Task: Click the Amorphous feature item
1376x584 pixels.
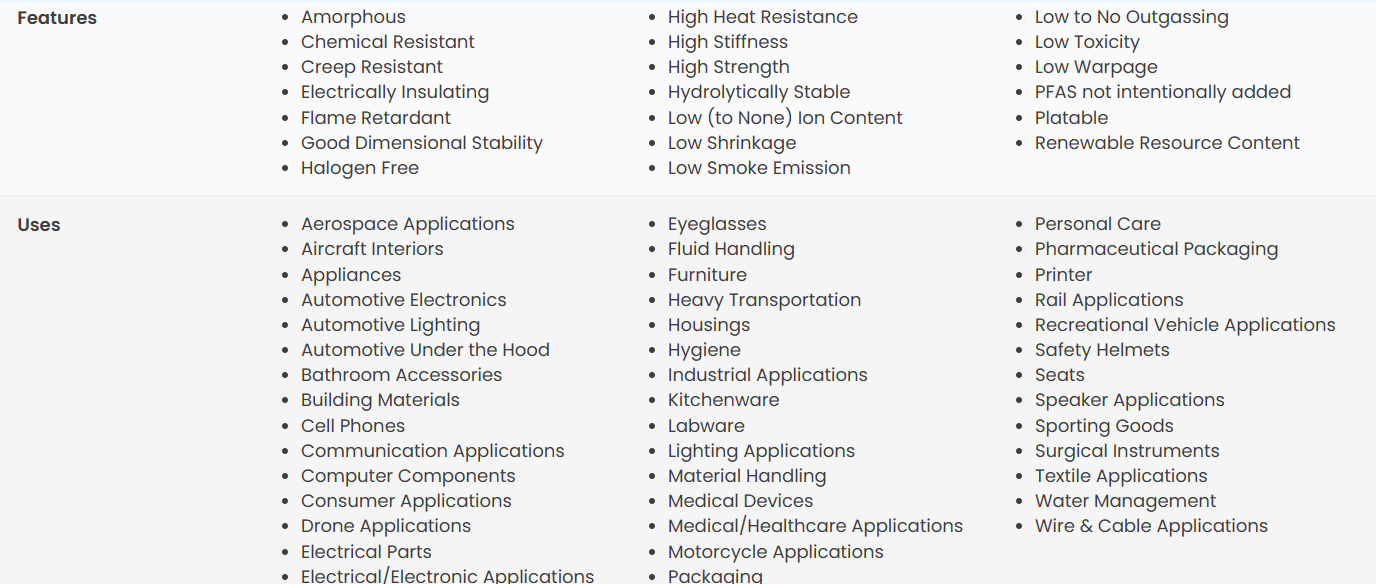Action: (353, 17)
